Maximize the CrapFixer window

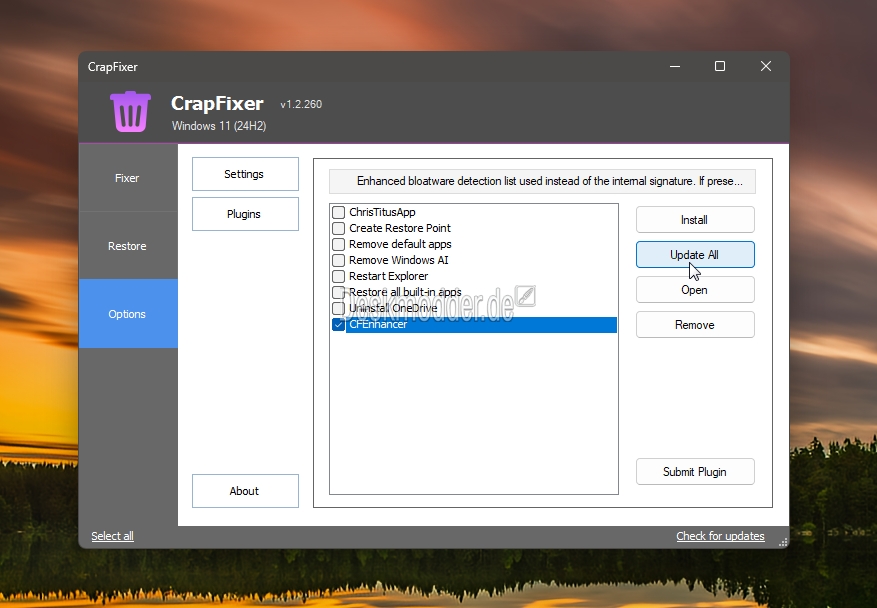point(720,67)
